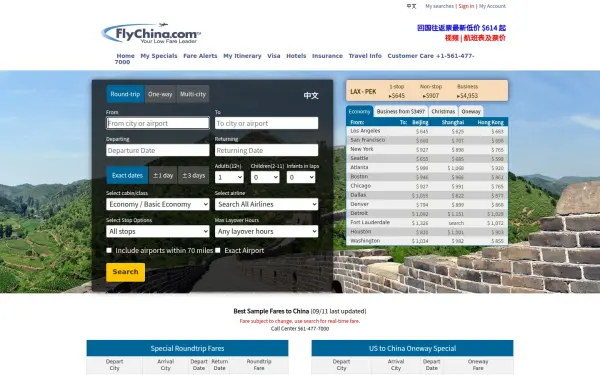Click Sign in link
Image resolution: width=600 pixels, height=375 pixels.
pyautogui.click(x=466, y=6)
